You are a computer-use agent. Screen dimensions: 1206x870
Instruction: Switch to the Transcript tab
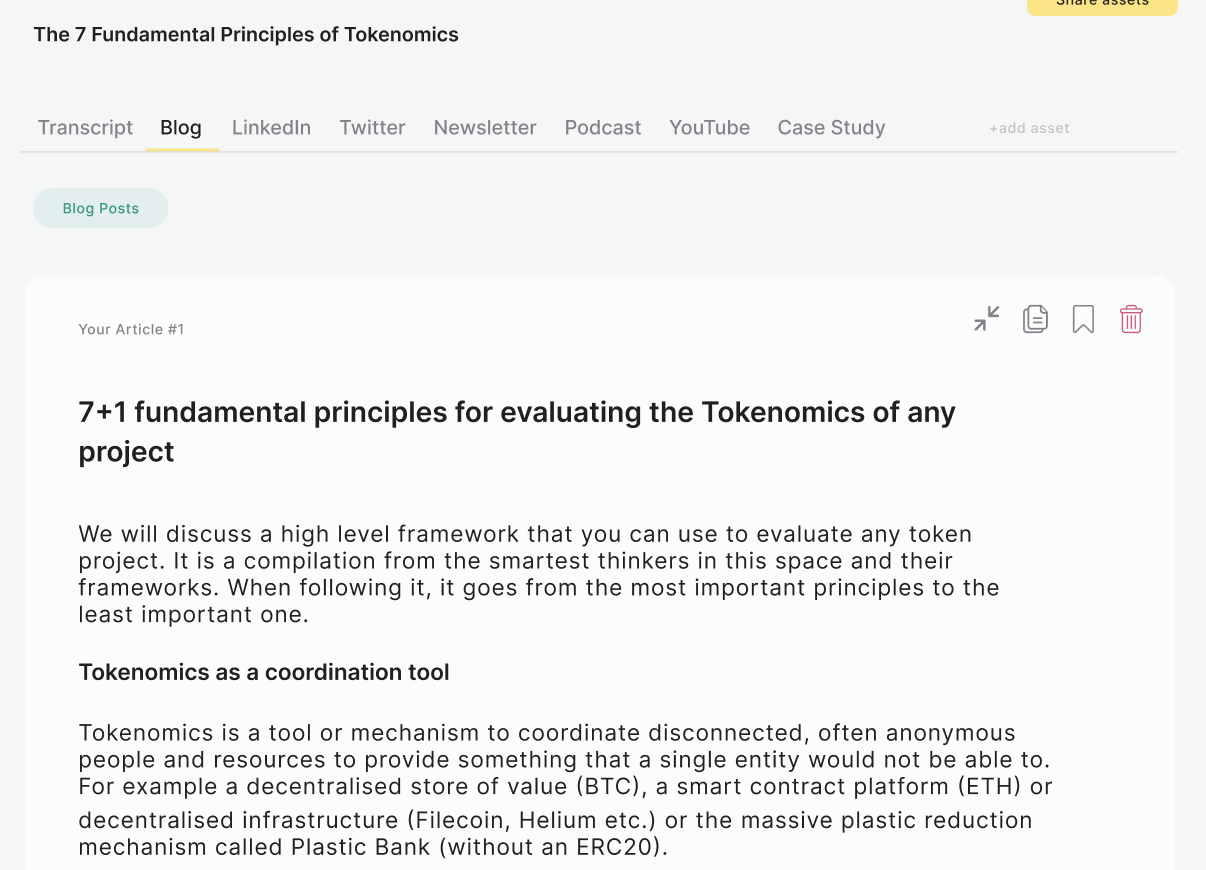coord(85,128)
